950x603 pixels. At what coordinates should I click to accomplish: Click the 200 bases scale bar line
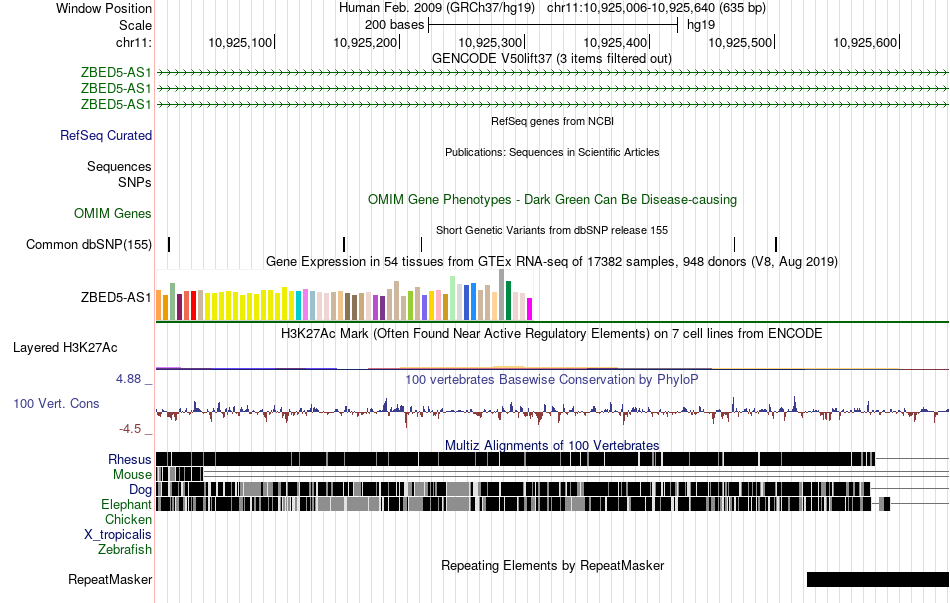pos(553,25)
